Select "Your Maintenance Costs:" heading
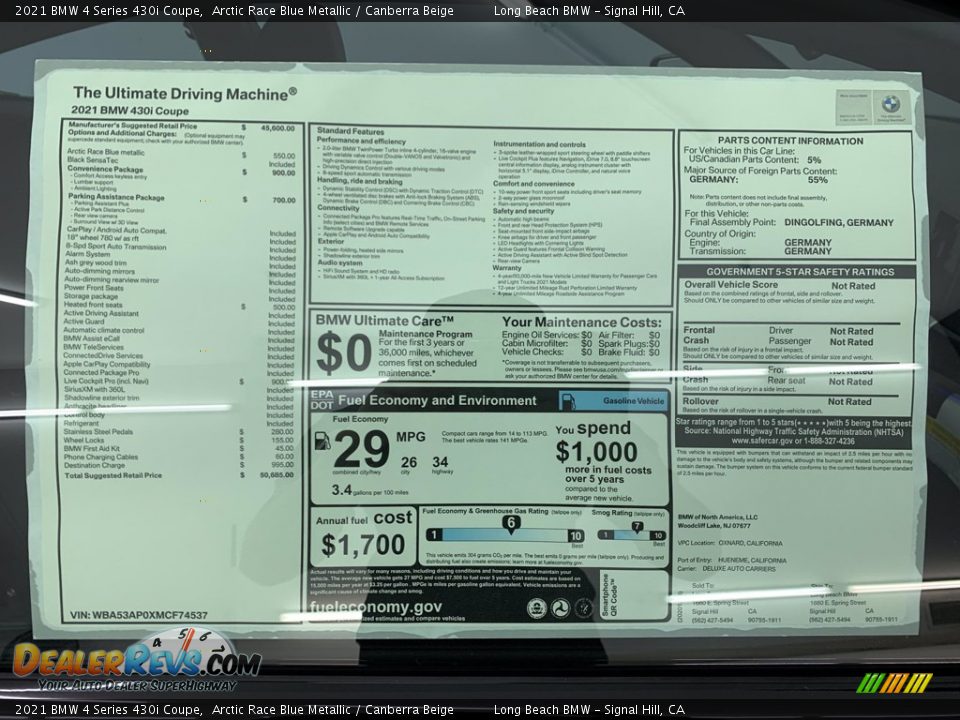The width and height of the screenshot is (960, 720). pyautogui.click(x=582, y=322)
